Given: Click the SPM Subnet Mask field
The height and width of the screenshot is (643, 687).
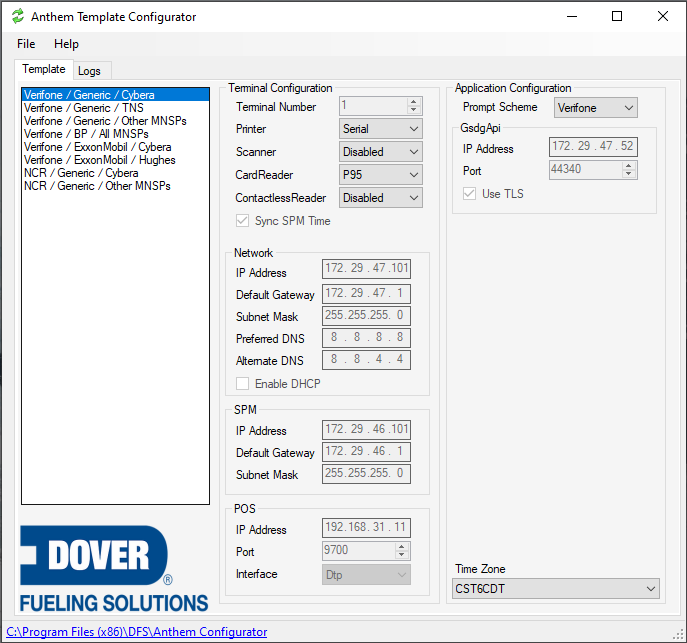Looking at the screenshot, I should (x=366, y=473).
